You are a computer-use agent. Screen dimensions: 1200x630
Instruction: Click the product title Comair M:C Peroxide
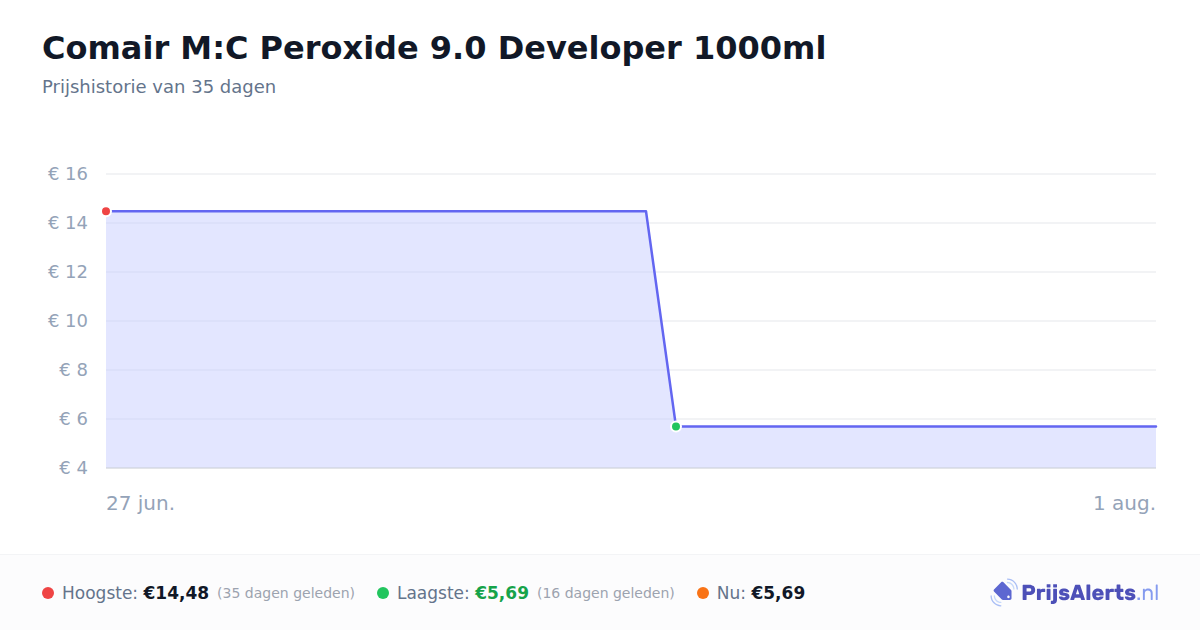434,48
